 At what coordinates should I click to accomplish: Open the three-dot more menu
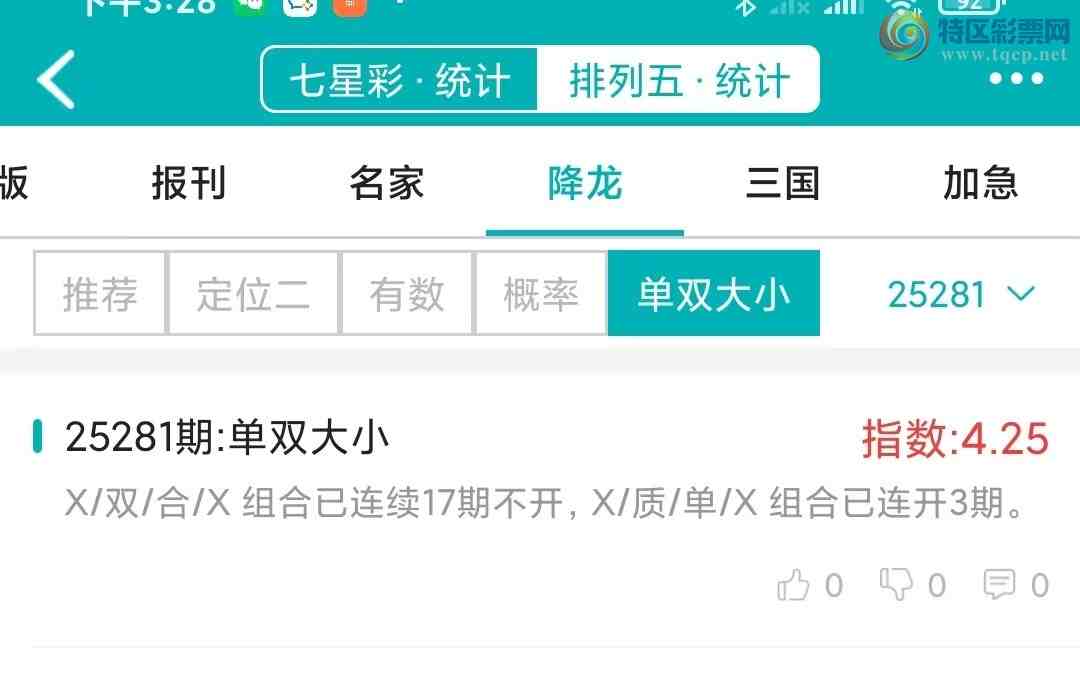pos(1016,78)
